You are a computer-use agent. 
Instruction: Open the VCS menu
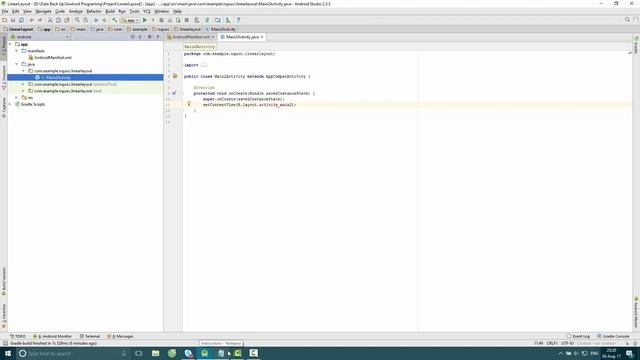pos(147,11)
